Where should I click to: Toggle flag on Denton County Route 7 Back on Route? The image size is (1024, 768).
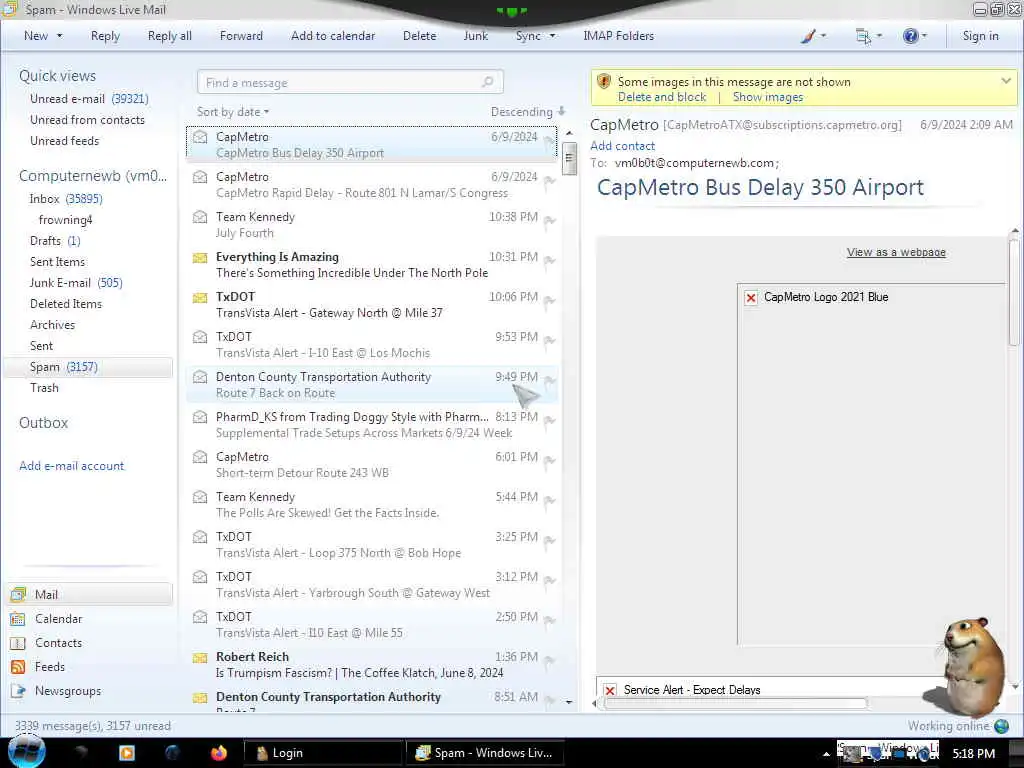click(550, 381)
